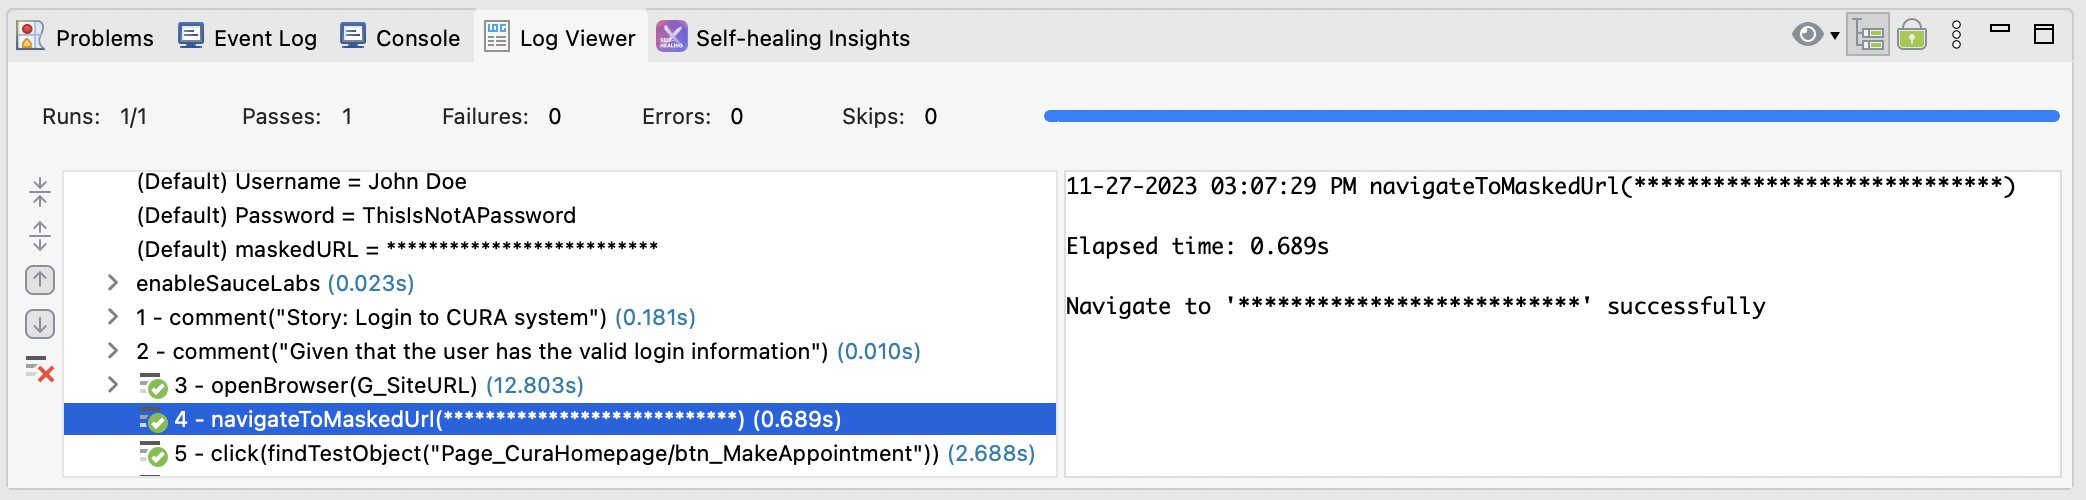Toggle tree view mode button

1867,36
